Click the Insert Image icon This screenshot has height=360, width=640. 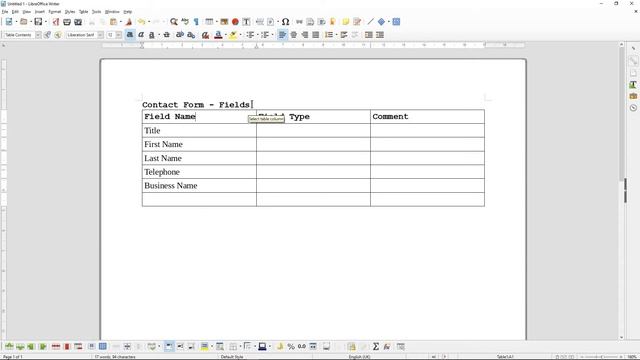click(x=224, y=22)
